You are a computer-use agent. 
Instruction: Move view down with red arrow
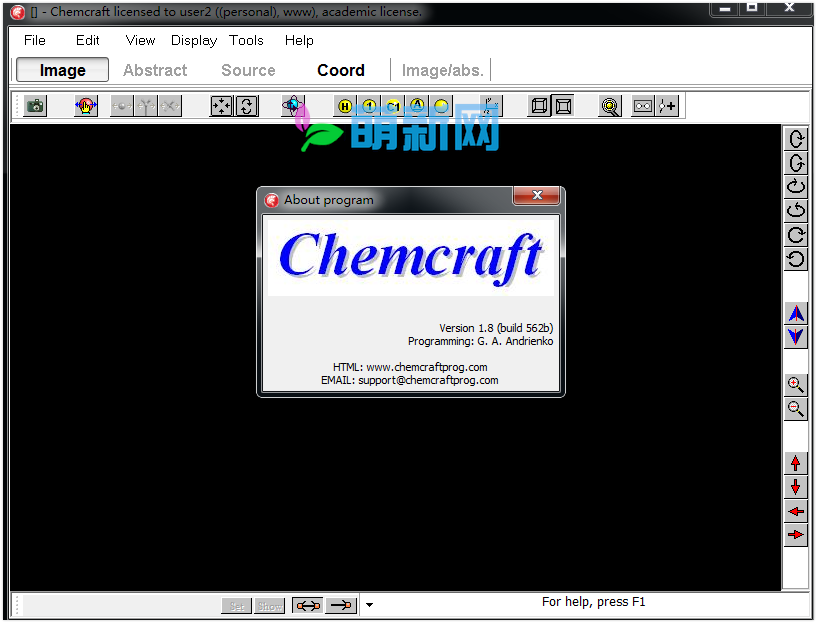[796, 488]
